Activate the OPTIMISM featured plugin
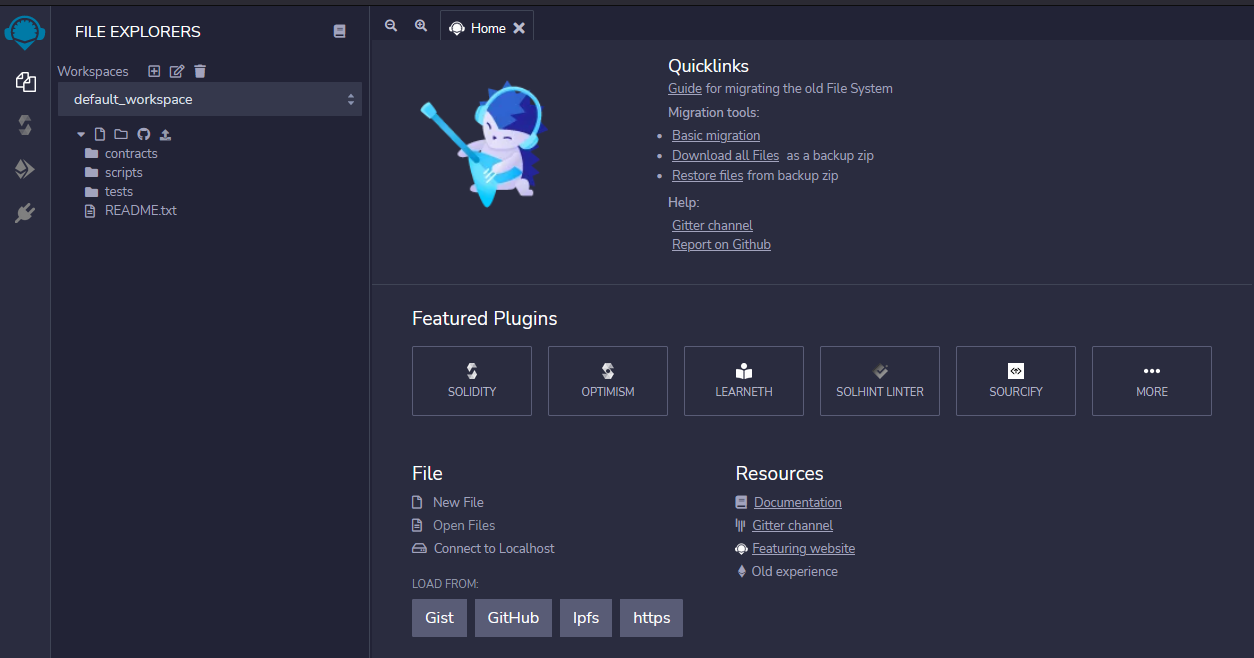Viewport: 1254px width, 658px height. (608, 381)
